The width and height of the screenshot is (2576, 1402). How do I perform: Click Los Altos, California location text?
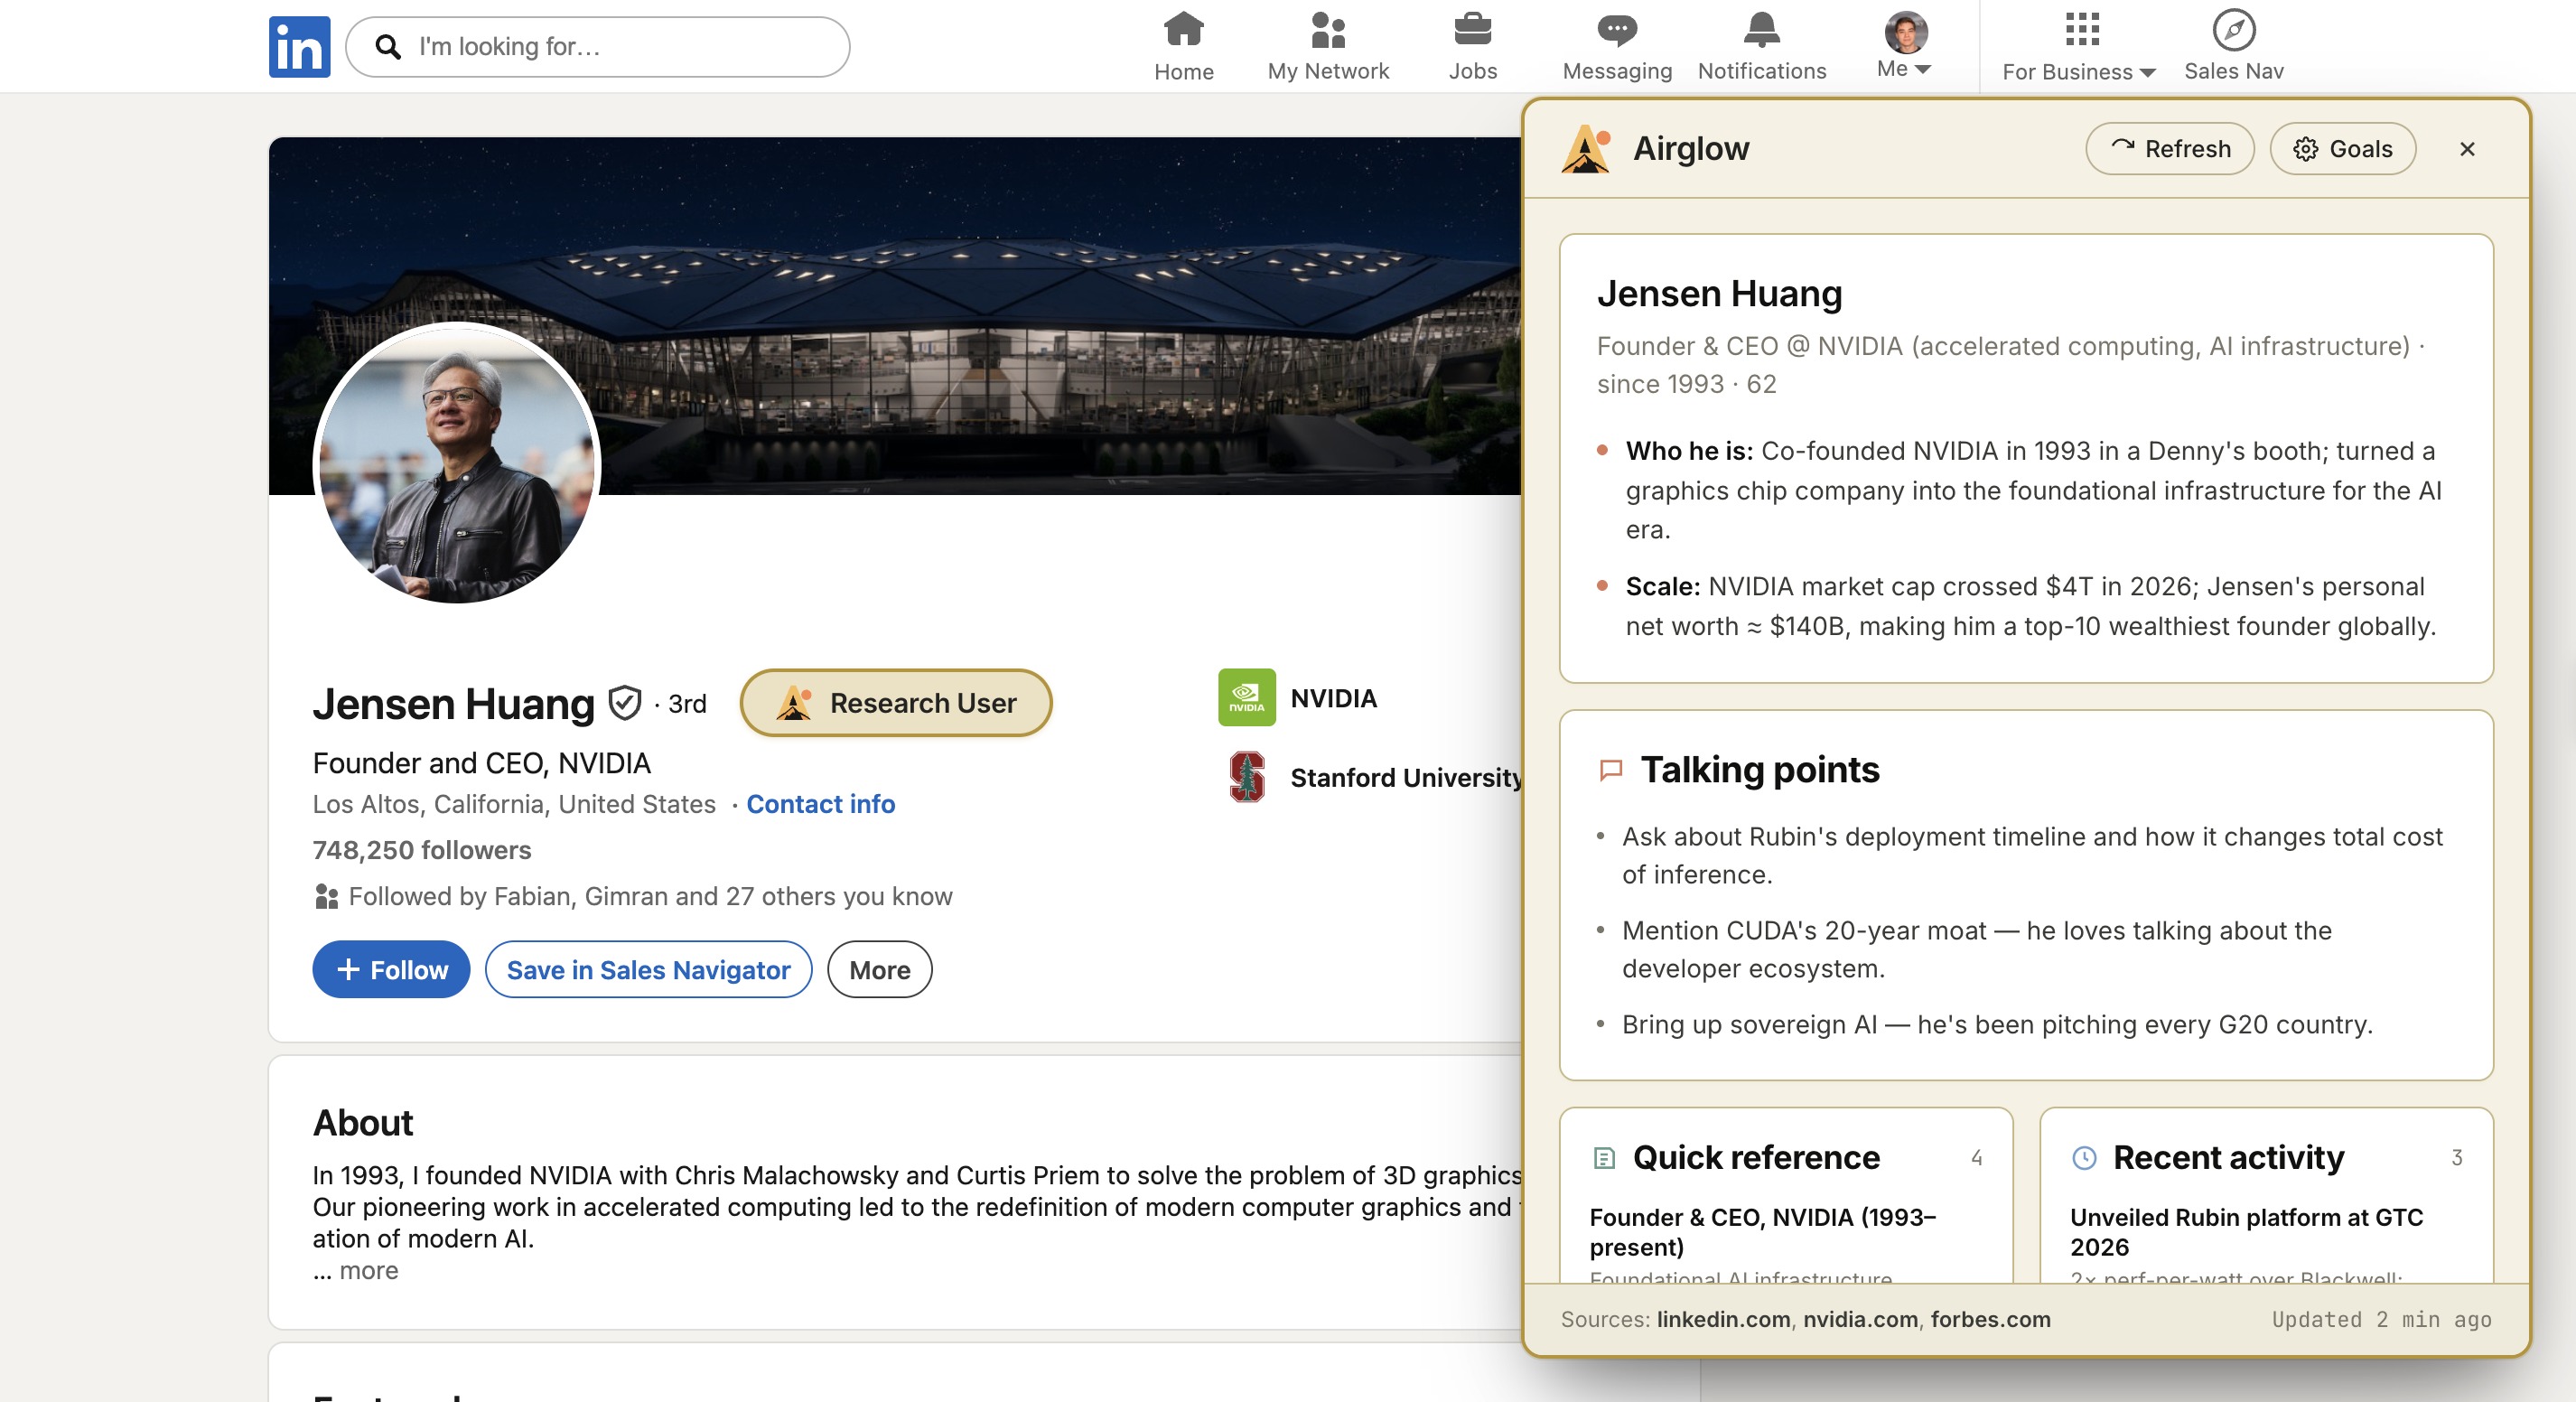click(x=514, y=804)
